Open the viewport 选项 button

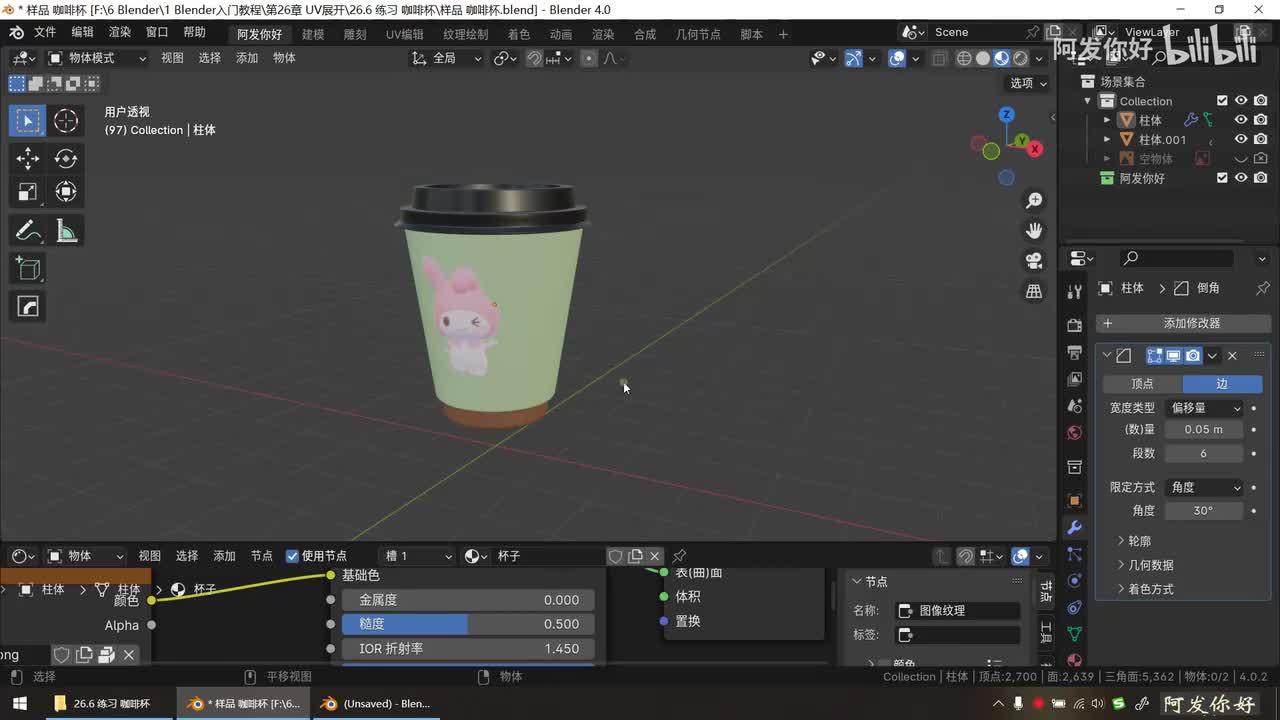click(1027, 83)
